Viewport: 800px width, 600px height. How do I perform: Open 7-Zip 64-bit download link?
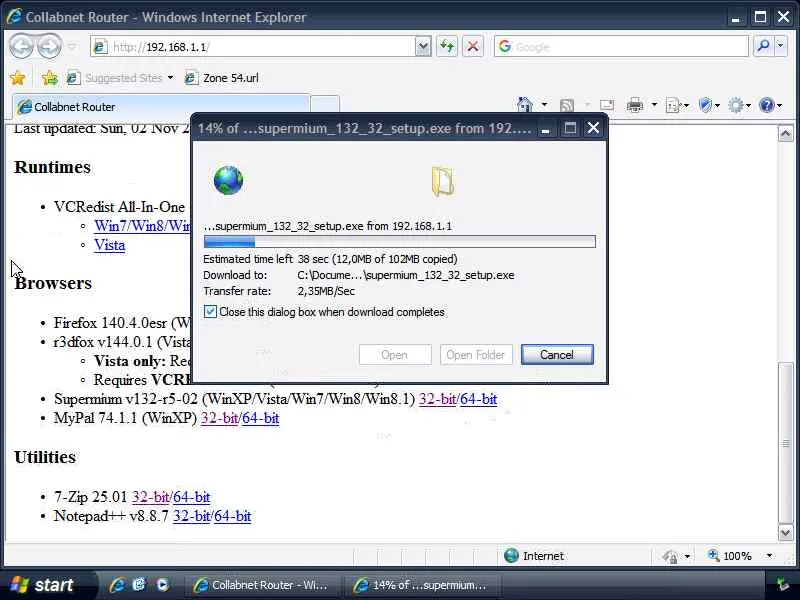coord(192,497)
